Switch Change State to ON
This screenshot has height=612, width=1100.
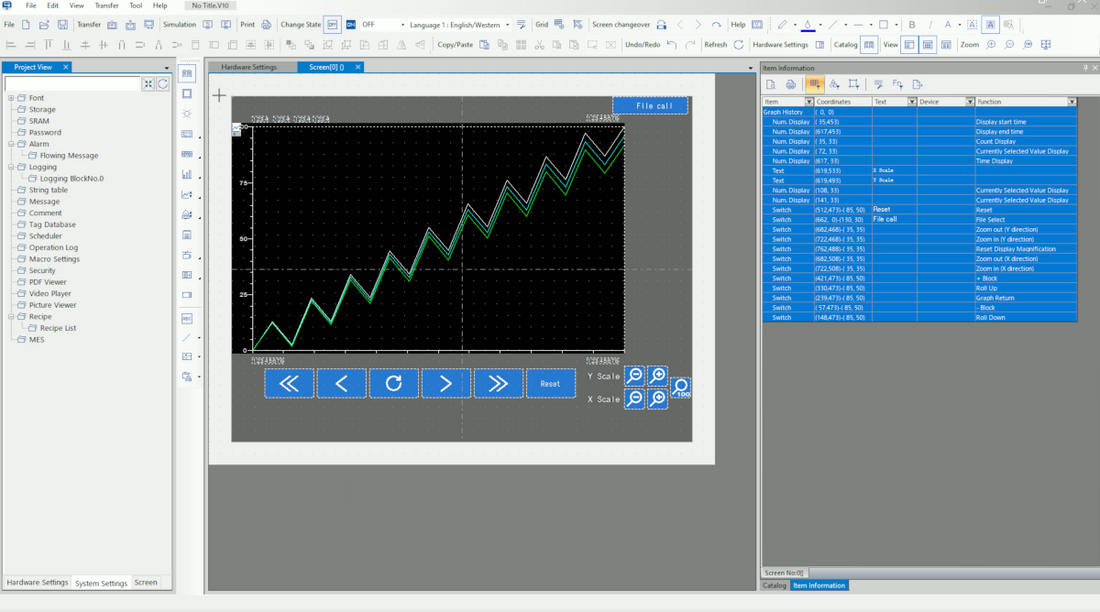click(351, 25)
